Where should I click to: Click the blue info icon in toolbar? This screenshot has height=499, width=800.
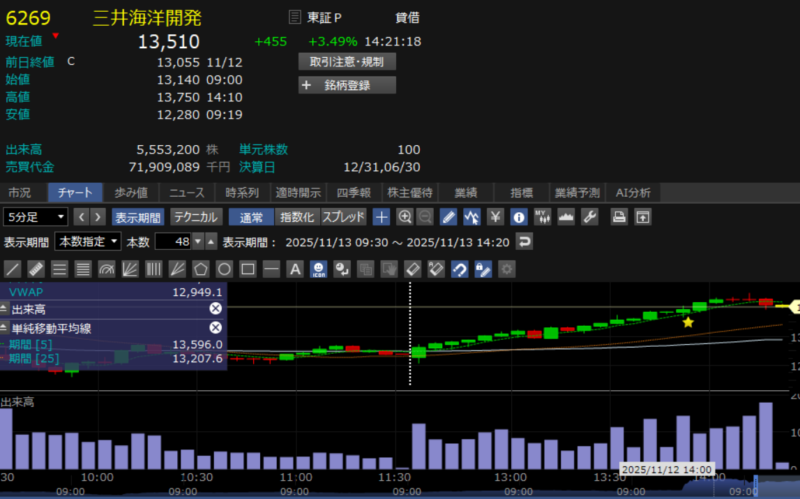(x=518, y=217)
